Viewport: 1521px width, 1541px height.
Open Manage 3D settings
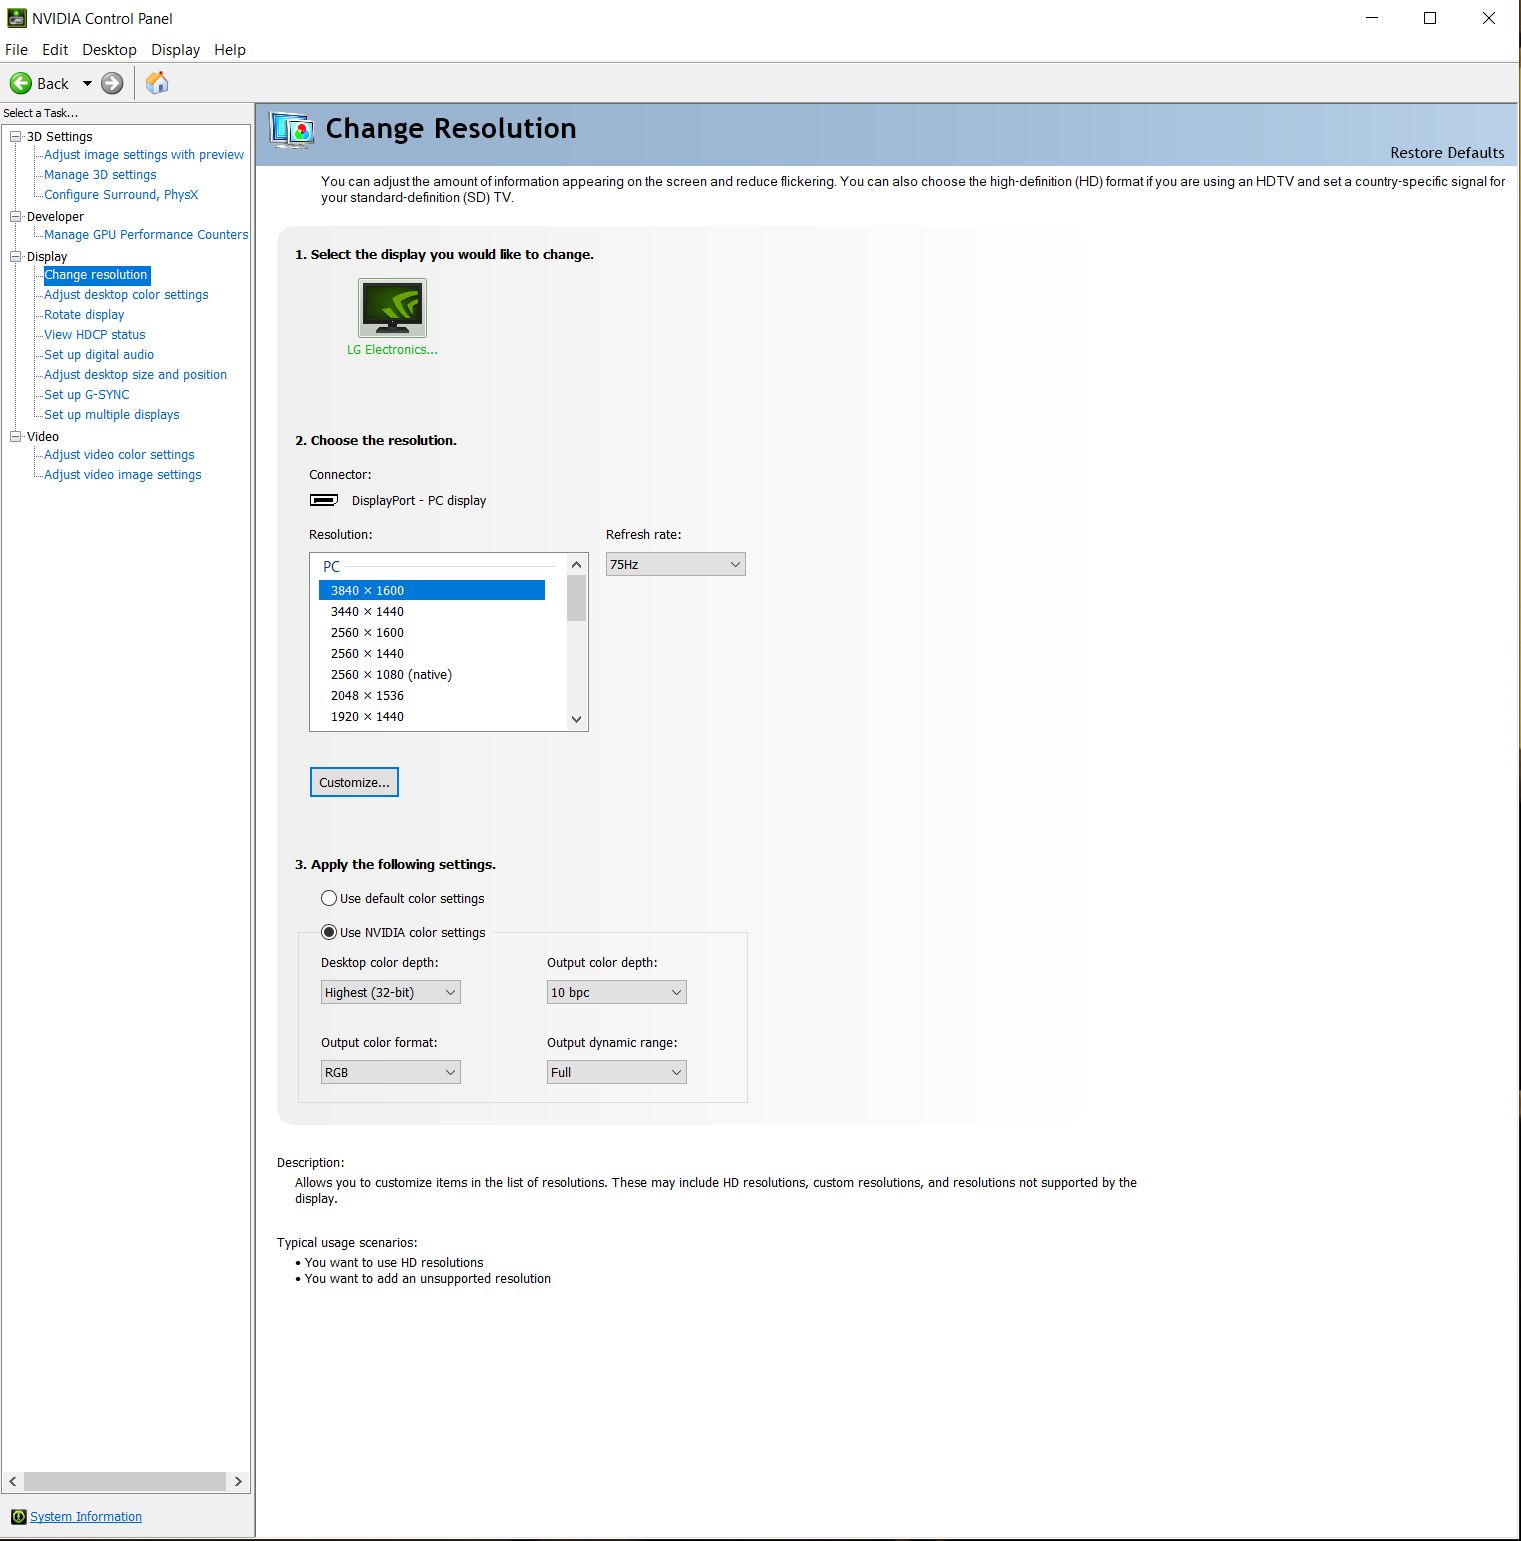[x=100, y=175]
